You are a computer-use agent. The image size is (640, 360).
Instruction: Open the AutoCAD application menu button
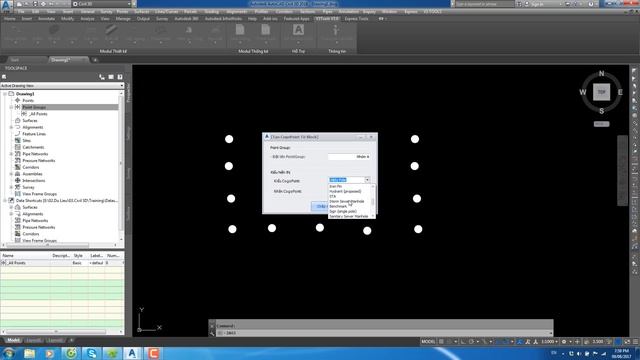coord(6,5)
